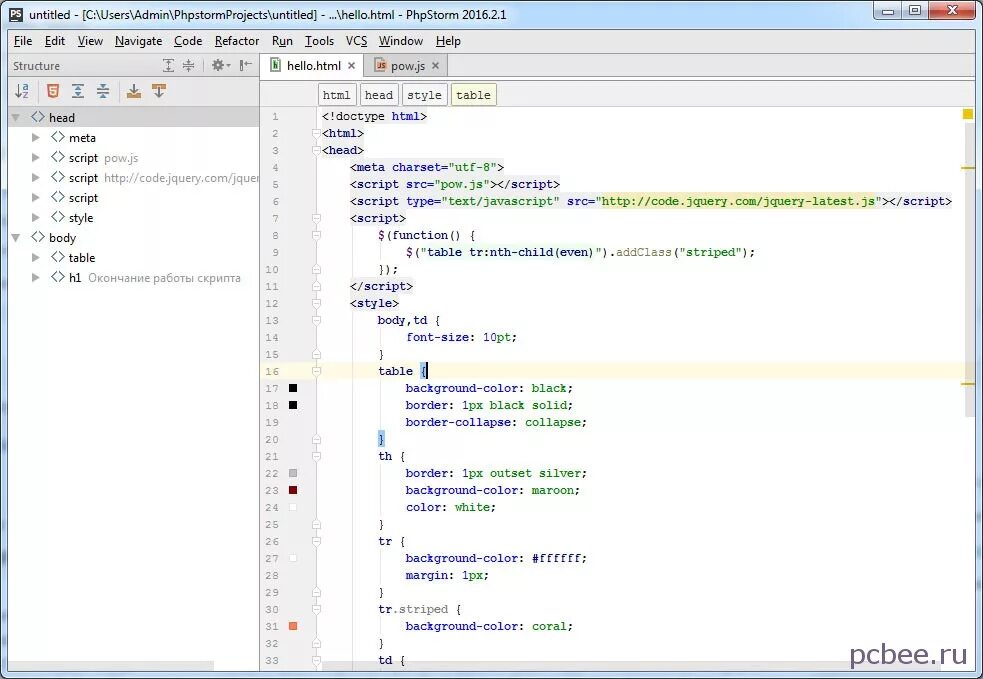Expand the table node in Structure tree
The width and height of the screenshot is (983, 679).
pyautogui.click(x=36, y=258)
